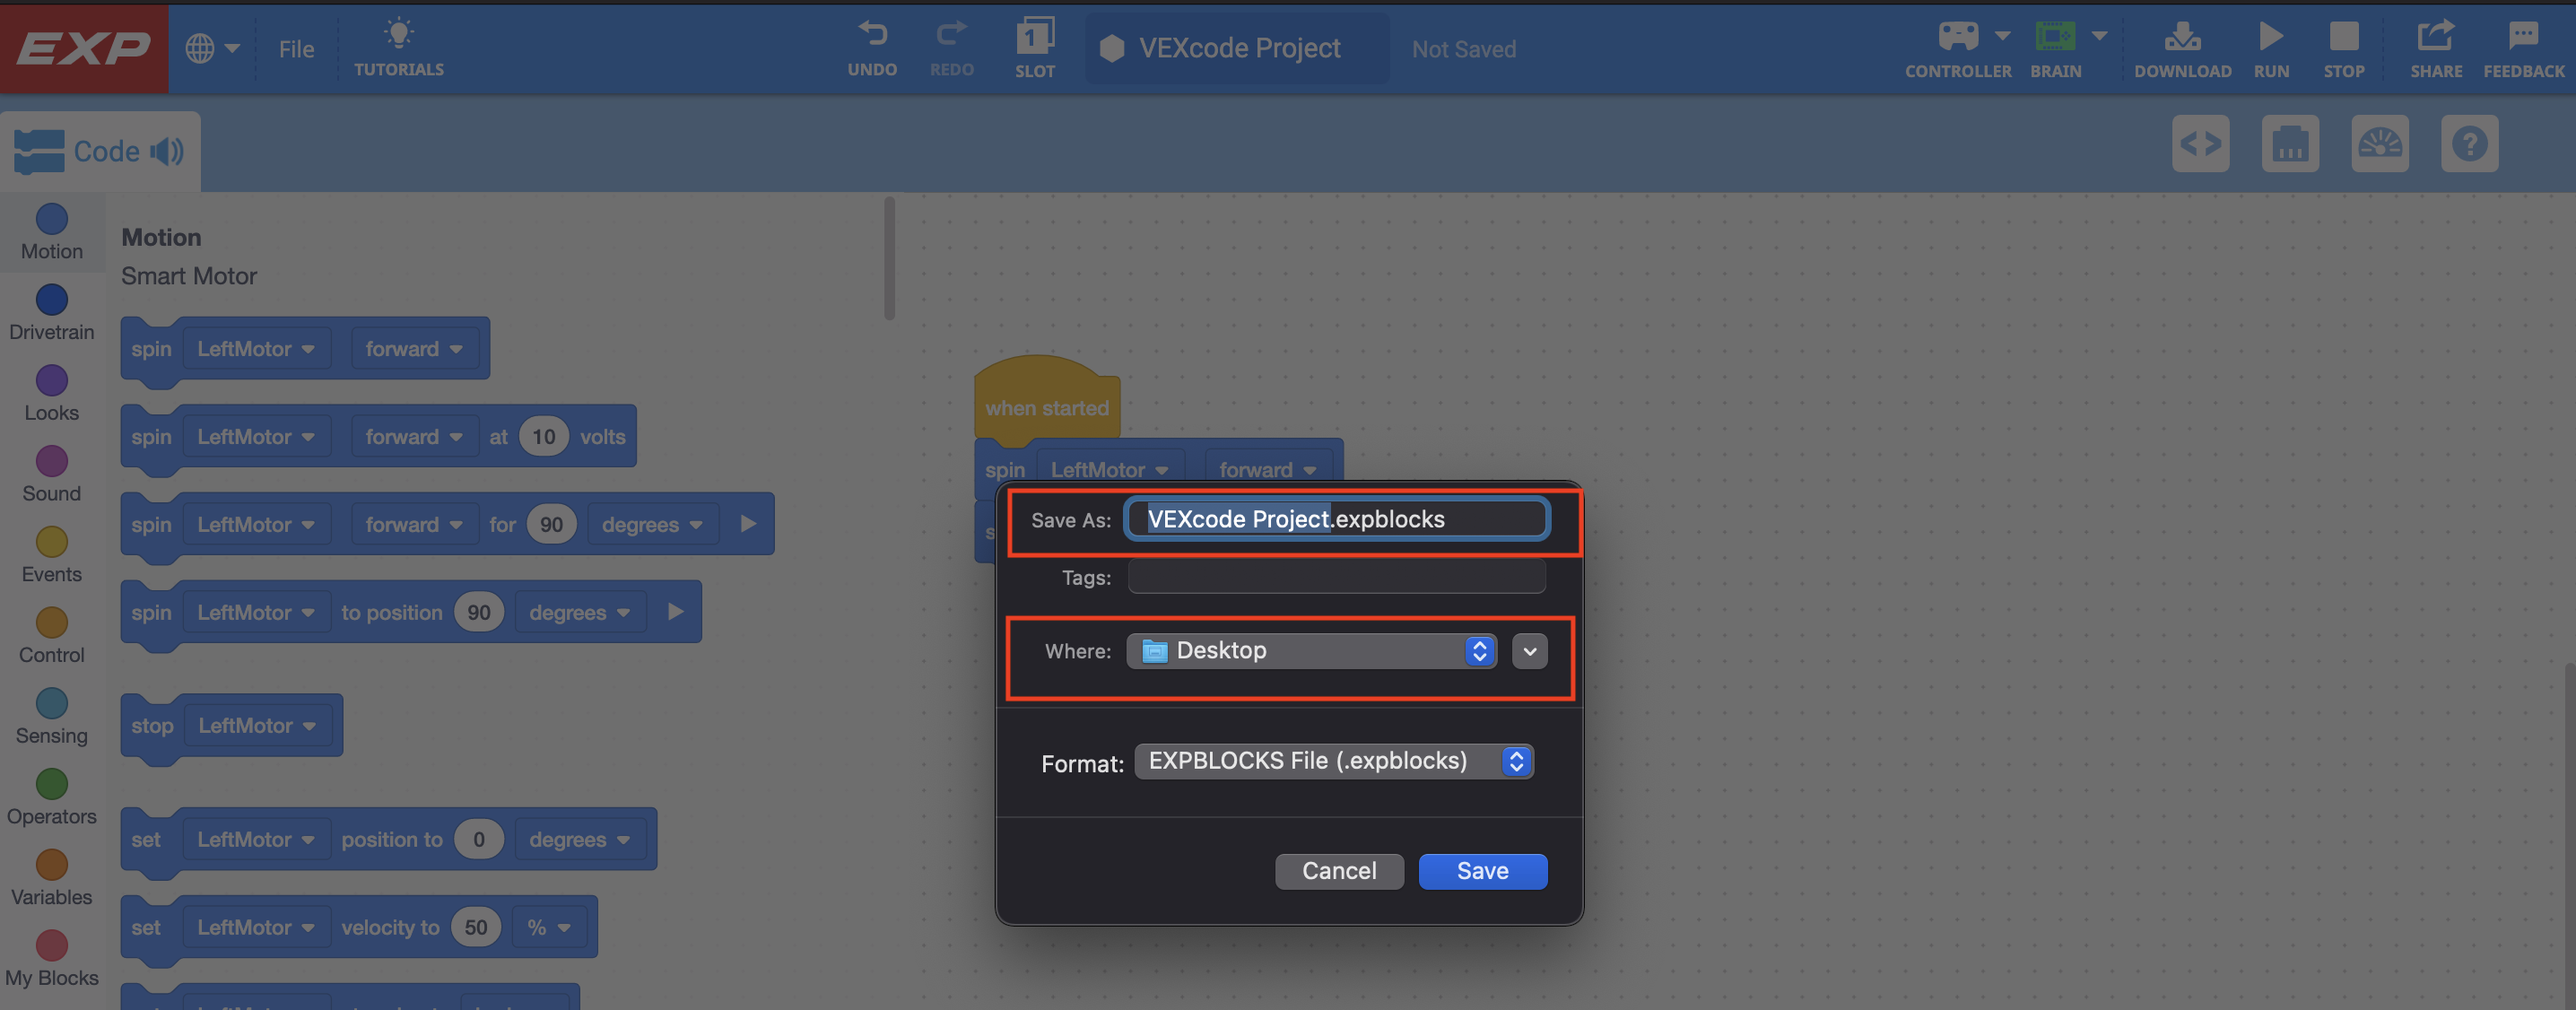Click the when started hat block

(1046, 400)
